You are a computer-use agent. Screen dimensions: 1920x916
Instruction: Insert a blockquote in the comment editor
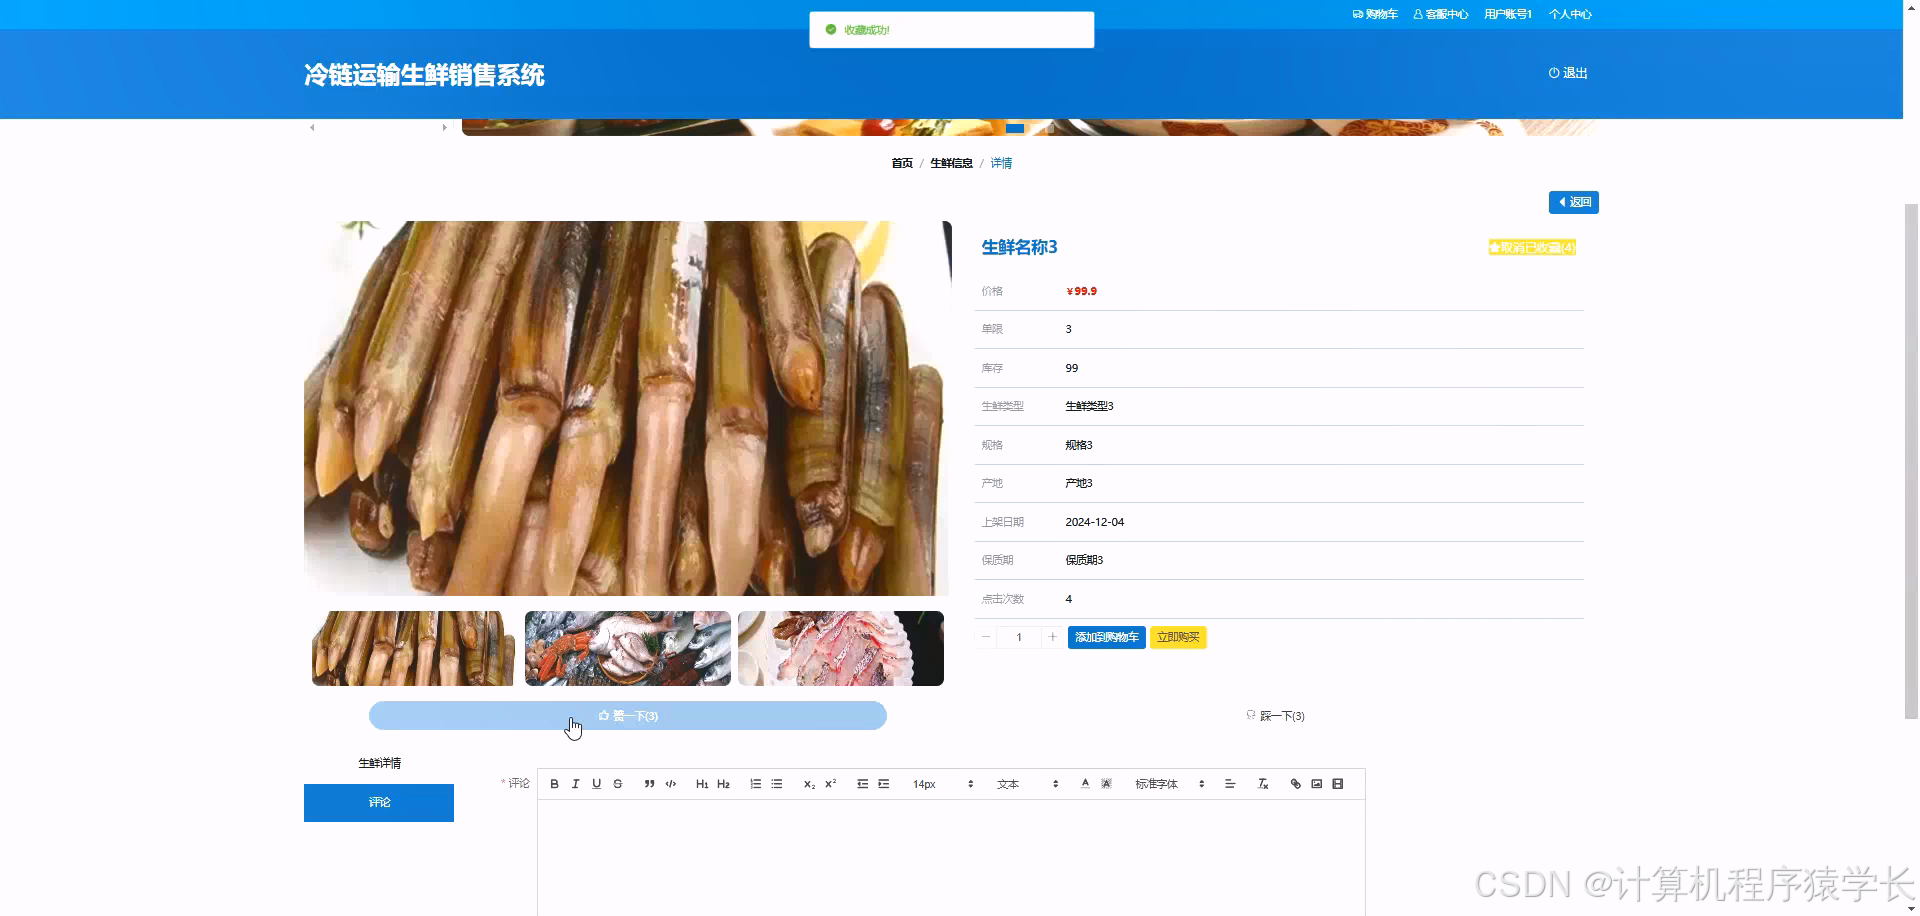point(649,784)
